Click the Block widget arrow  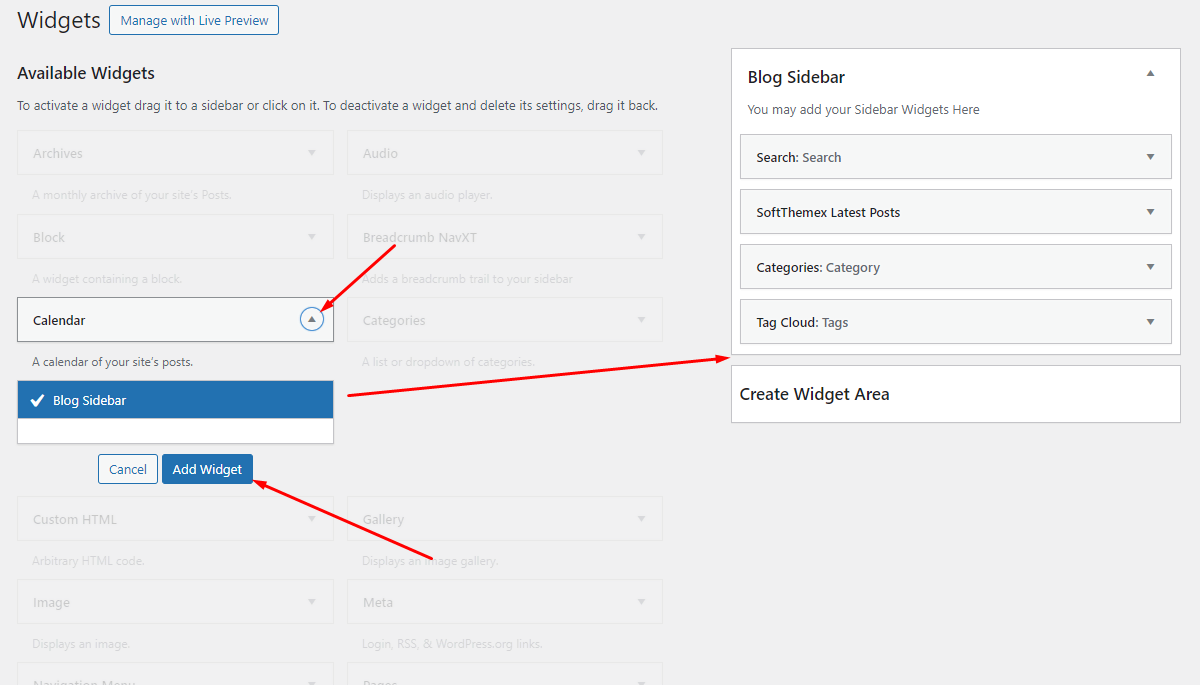pyautogui.click(x=312, y=237)
